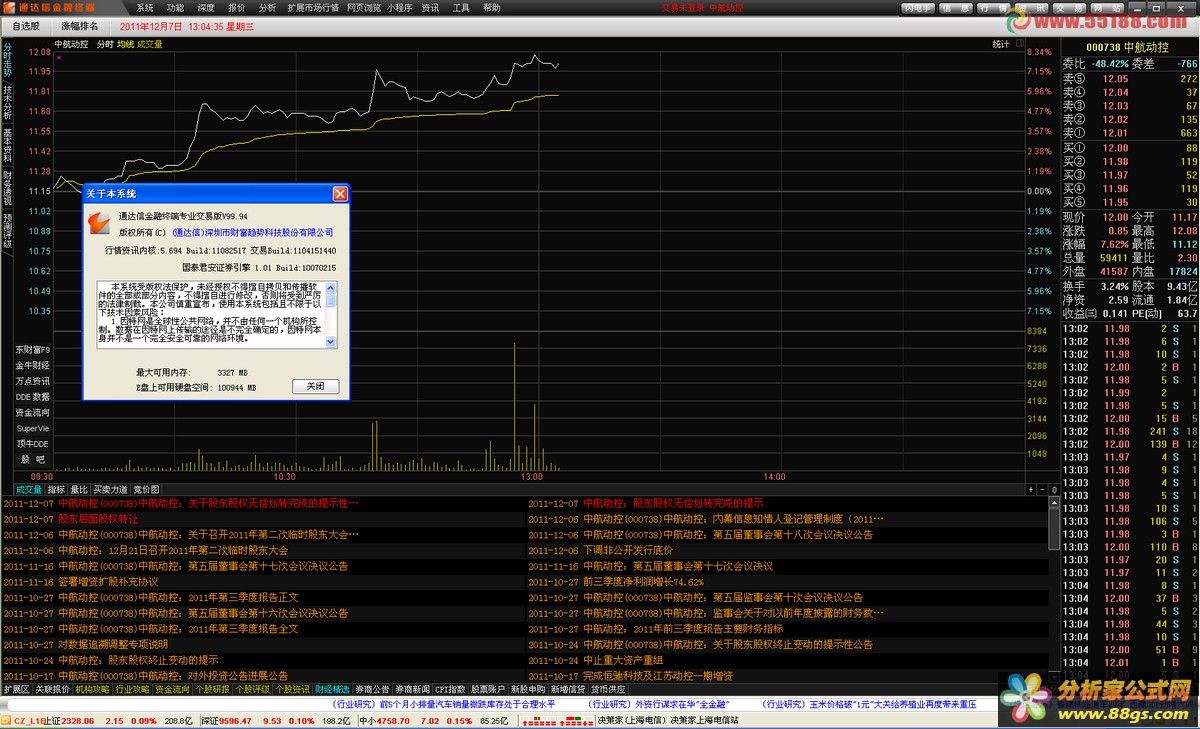This screenshot has height=729, width=1200.
Task: Open news 签署增资扩股补充协议
Action: point(108,582)
